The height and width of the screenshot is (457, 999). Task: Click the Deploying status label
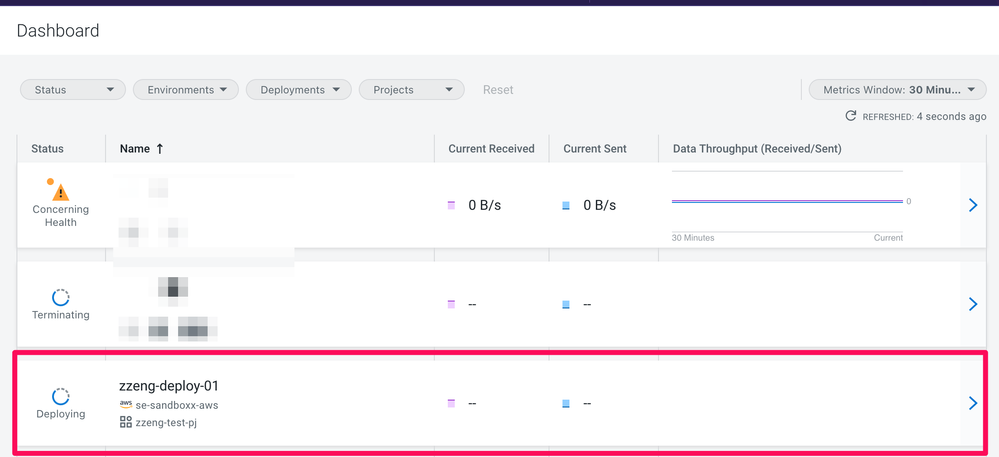(61, 414)
